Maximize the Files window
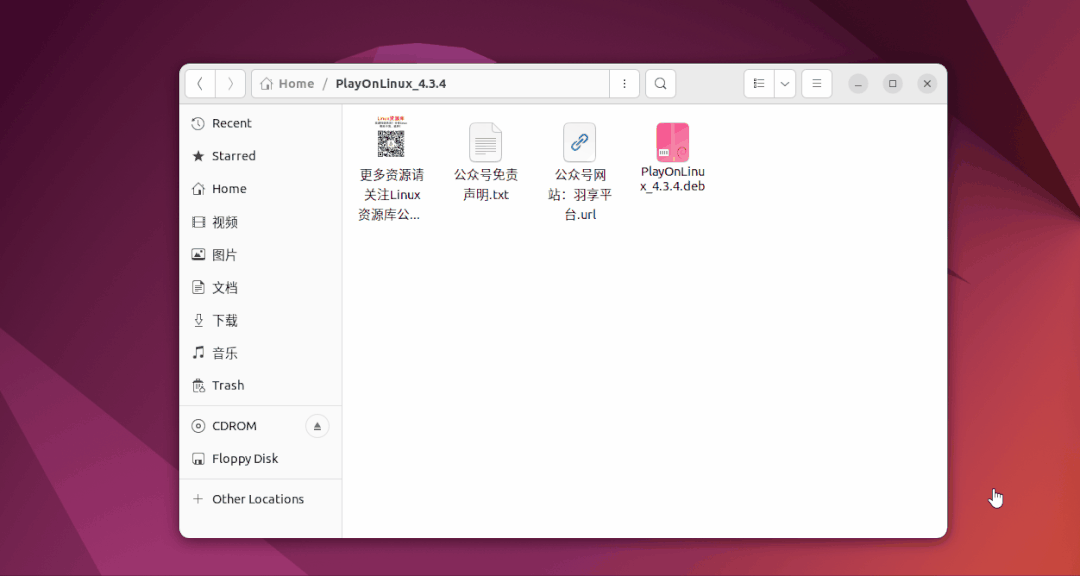1080x576 pixels. tap(893, 83)
